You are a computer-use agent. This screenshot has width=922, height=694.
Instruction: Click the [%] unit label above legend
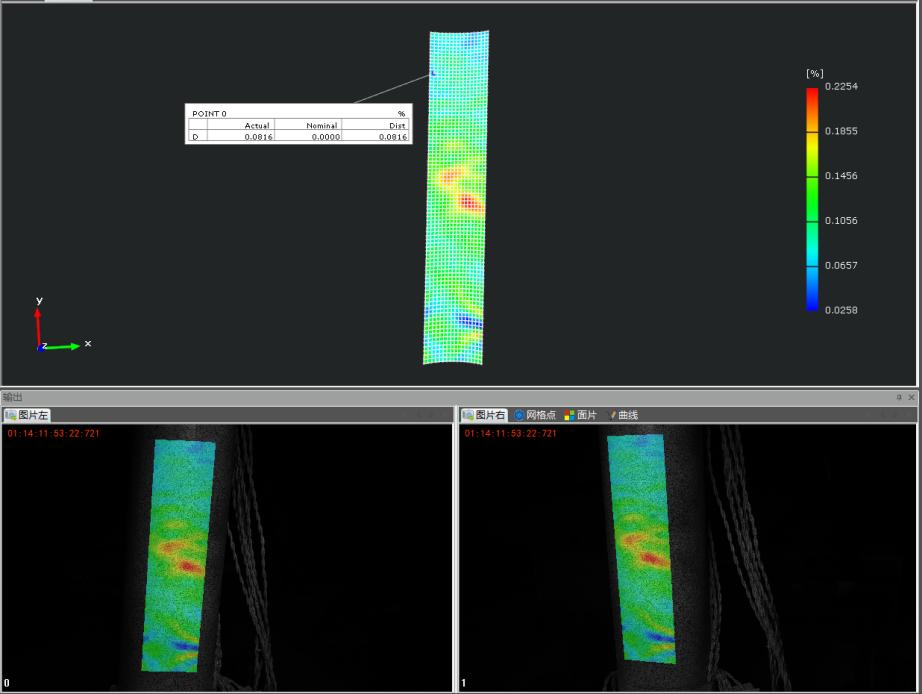(x=814, y=74)
